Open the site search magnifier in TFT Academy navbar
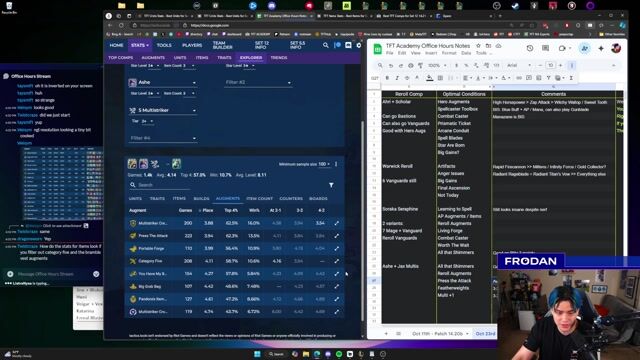Screen dimensions: 640x360 [326, 45]
